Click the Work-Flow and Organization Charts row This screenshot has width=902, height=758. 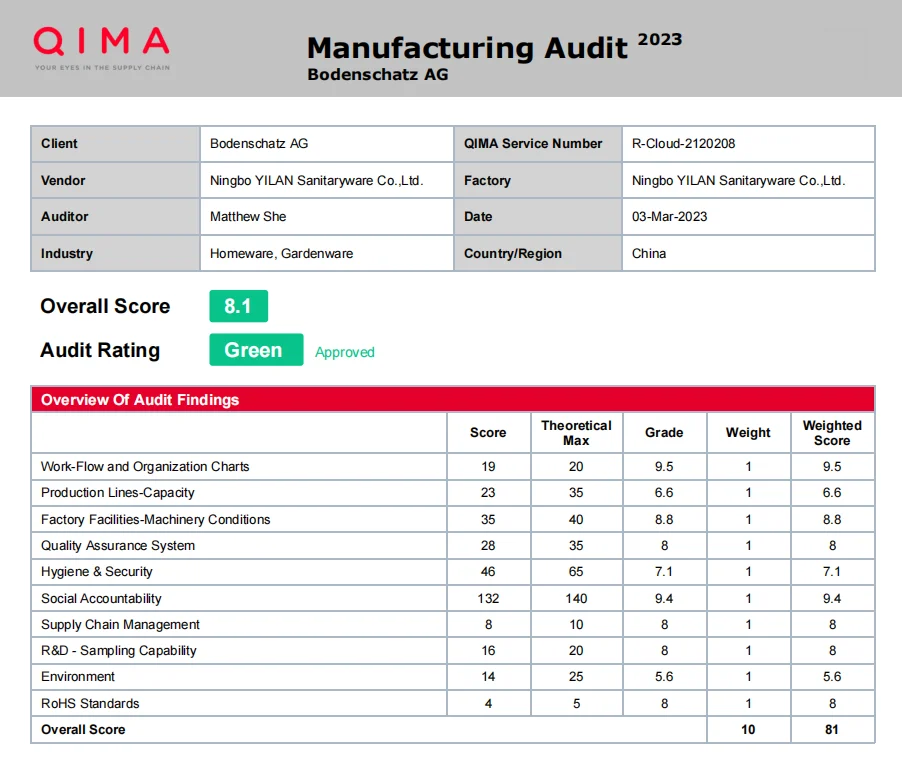click(145, 466)
